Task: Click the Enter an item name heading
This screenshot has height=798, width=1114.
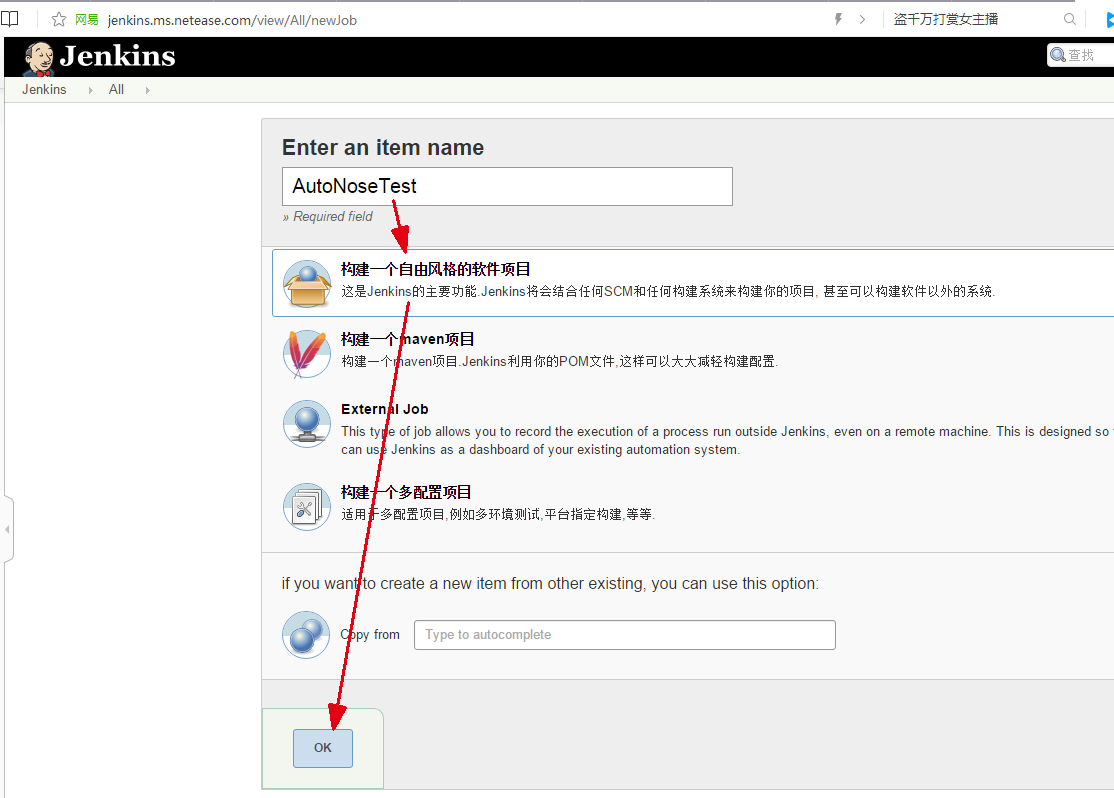Action: [383, 147]
